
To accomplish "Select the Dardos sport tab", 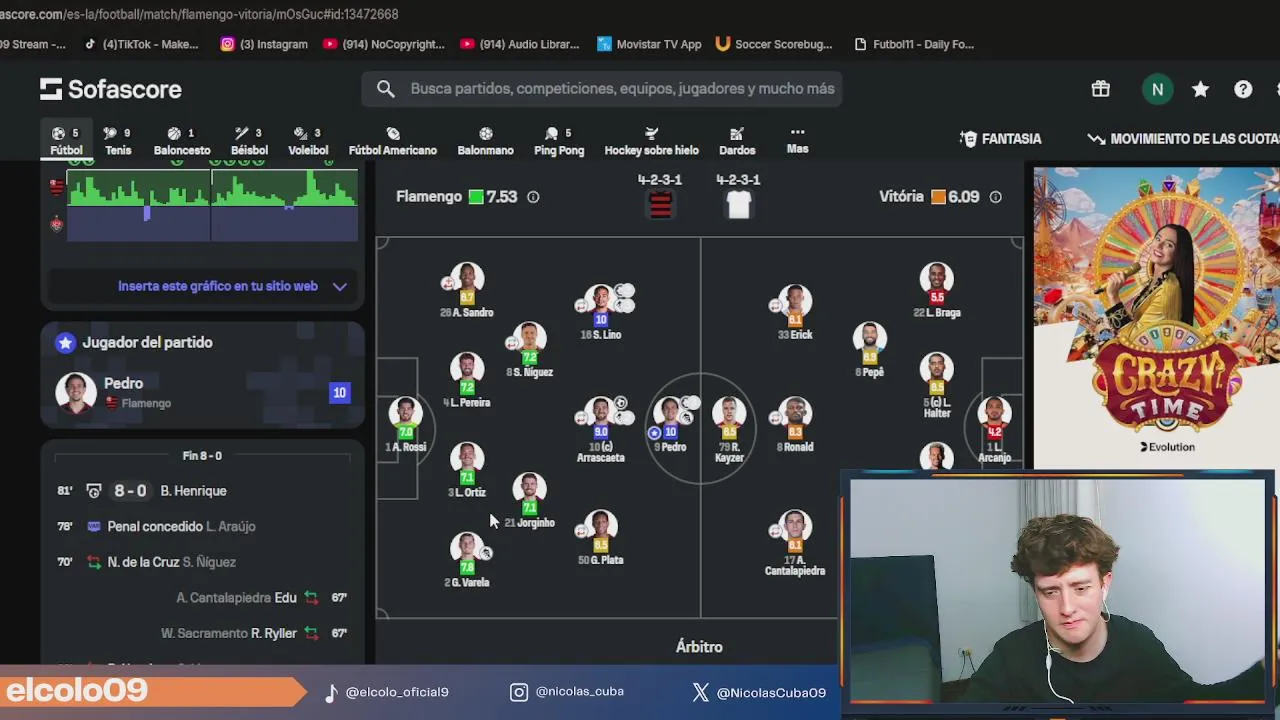I will [x=737, y=141].
